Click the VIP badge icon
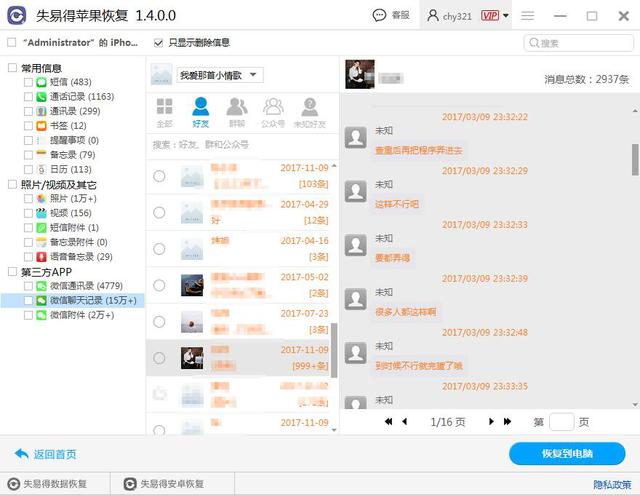 tap(490, 16)
